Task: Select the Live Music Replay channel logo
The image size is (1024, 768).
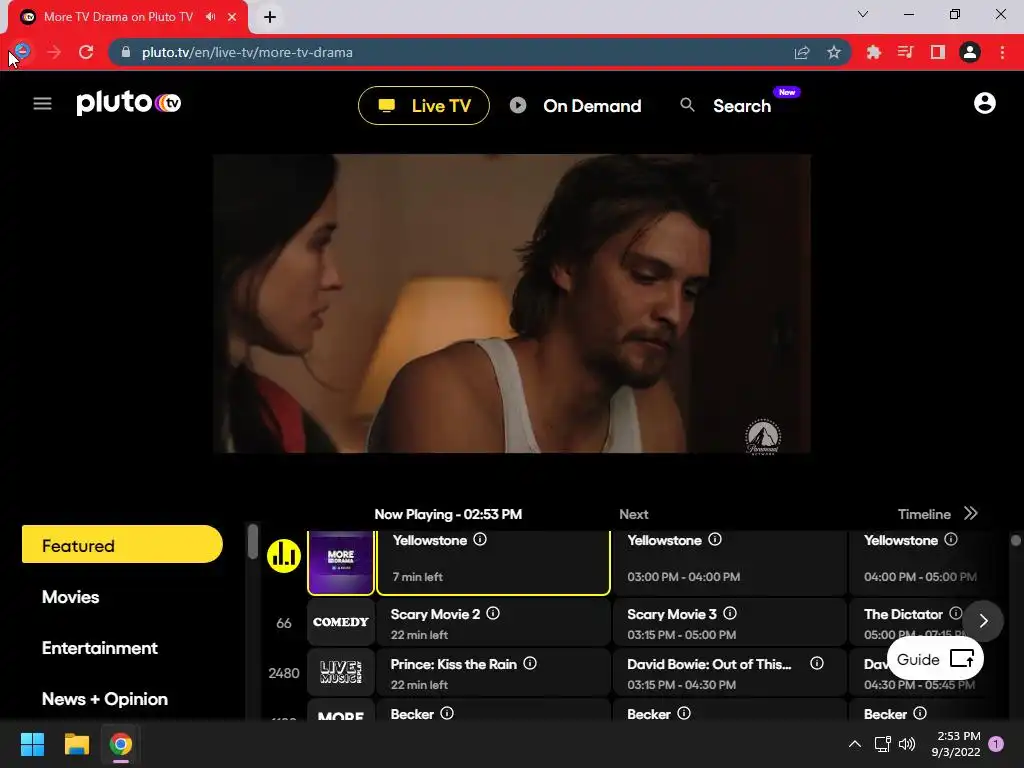Action: (x=341, y=672)
